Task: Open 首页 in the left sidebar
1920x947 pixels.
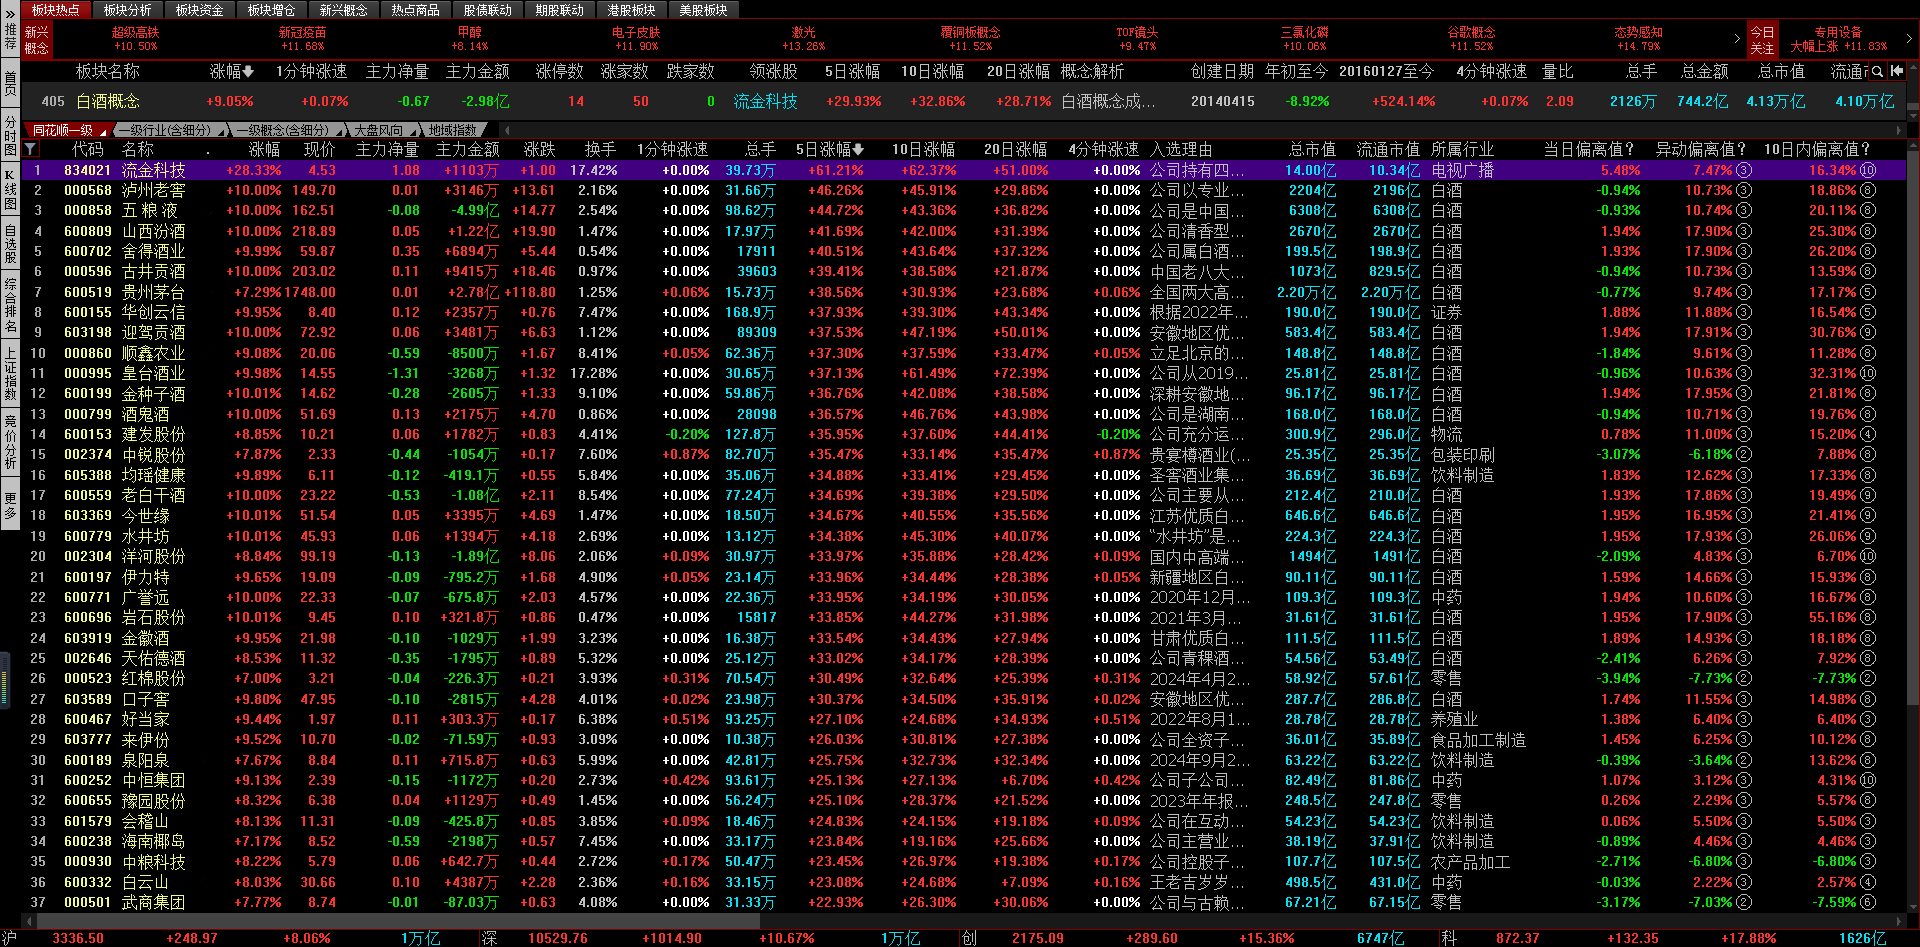Action: [10, 84]
